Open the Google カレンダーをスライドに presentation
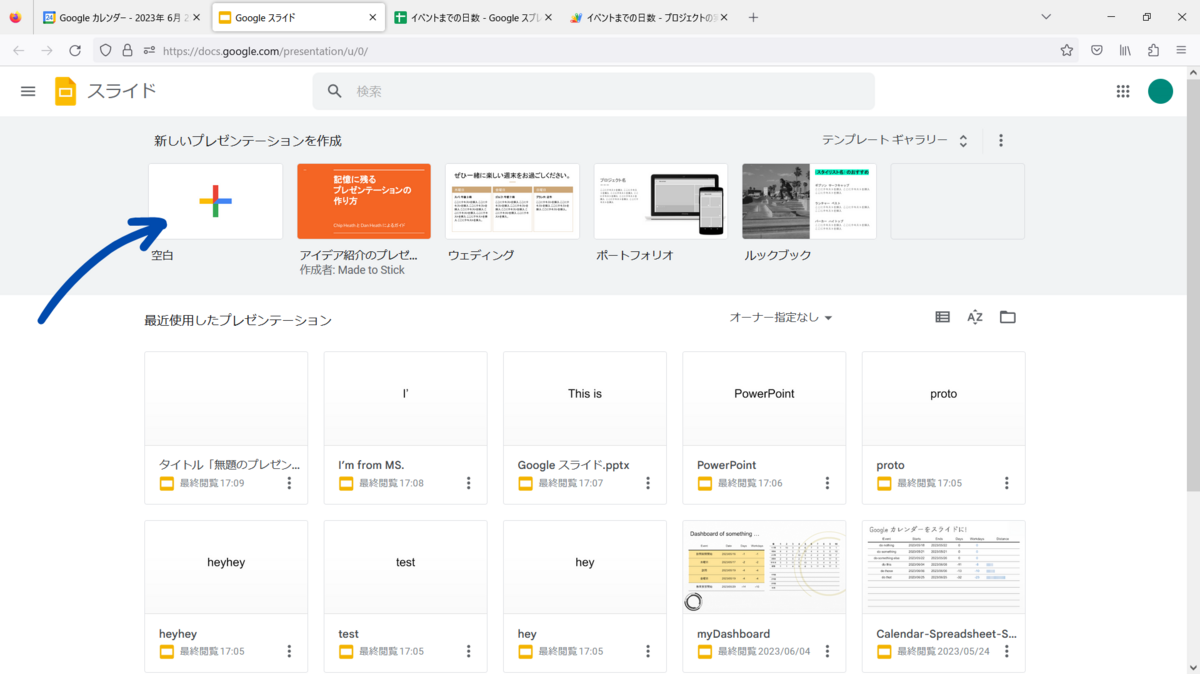 943,567
